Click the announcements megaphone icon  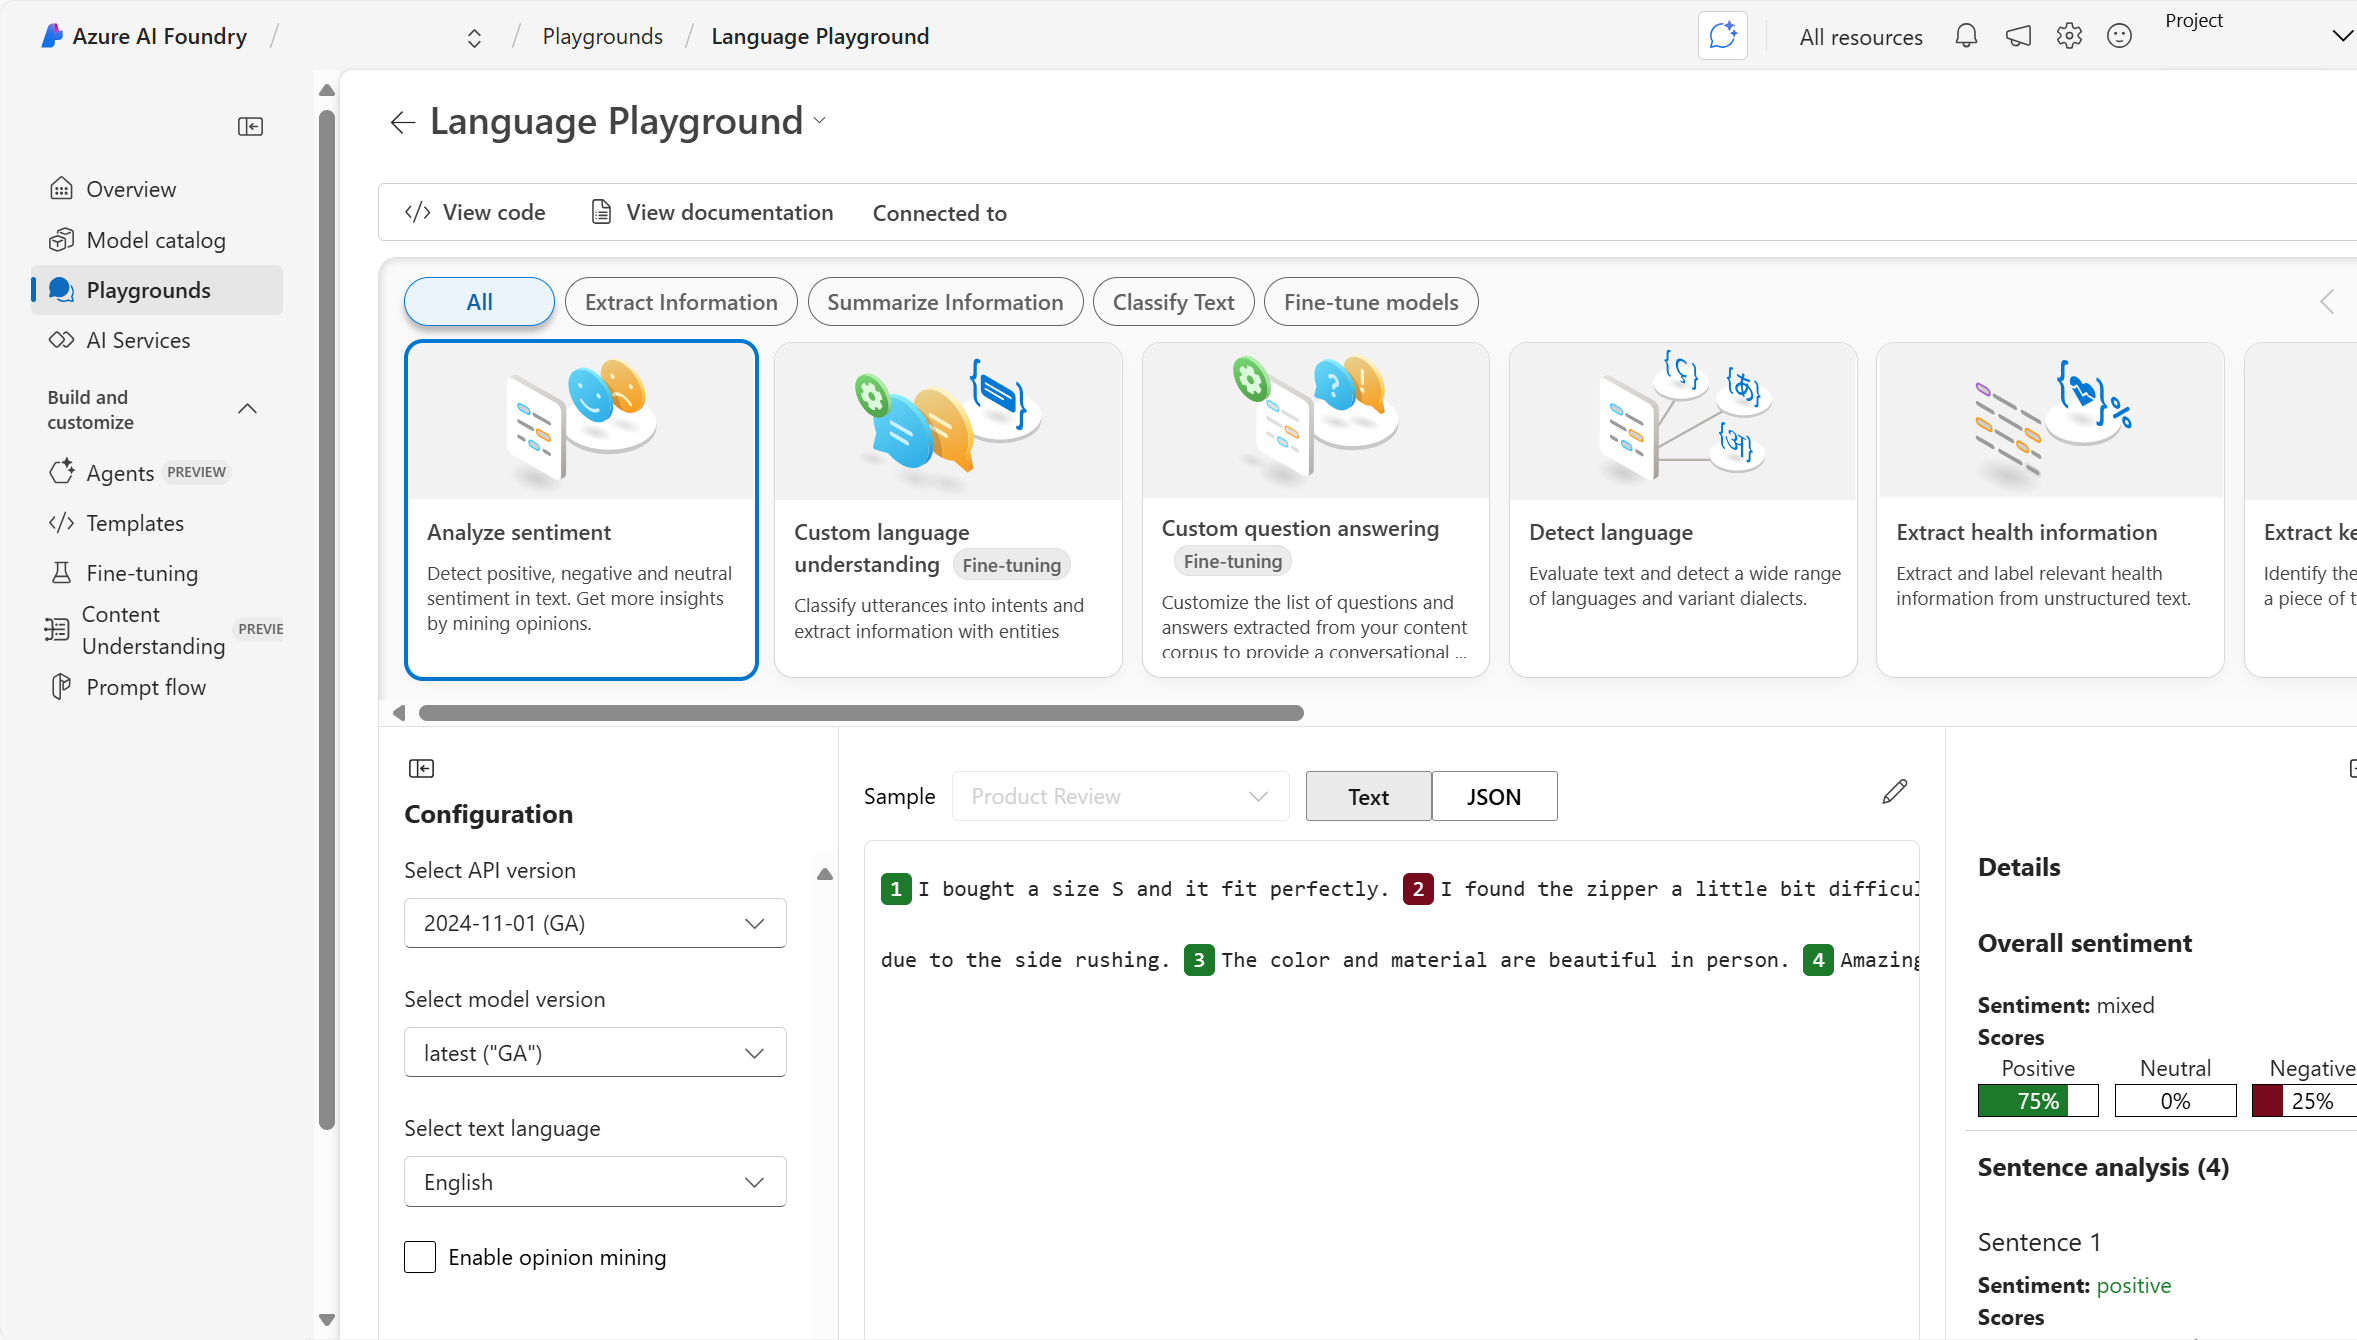2018,36
